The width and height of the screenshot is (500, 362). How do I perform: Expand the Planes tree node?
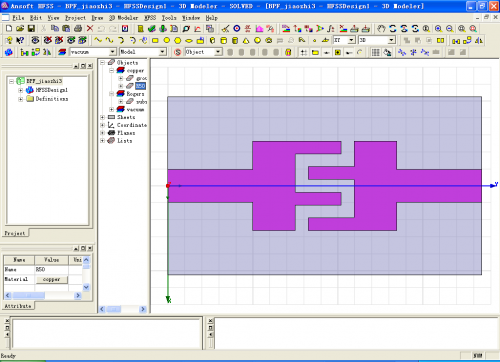tap(103, 133)
